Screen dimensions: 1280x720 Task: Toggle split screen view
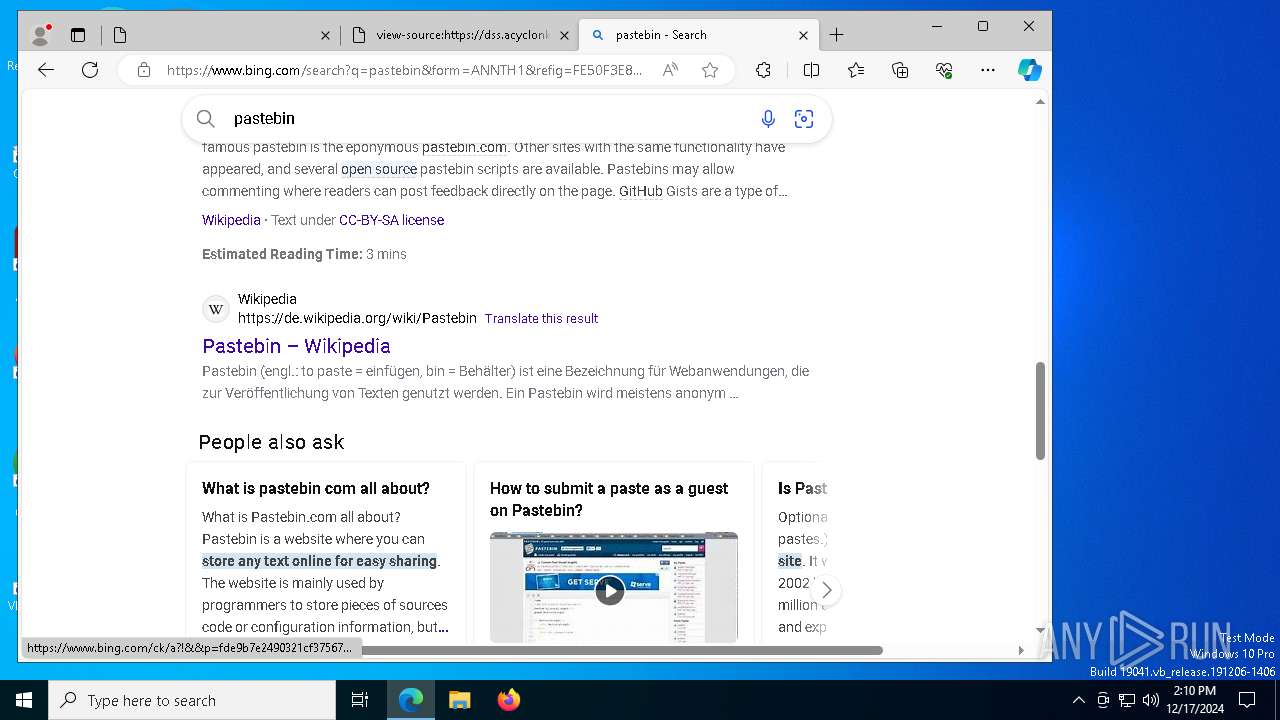tap(811, 70)
